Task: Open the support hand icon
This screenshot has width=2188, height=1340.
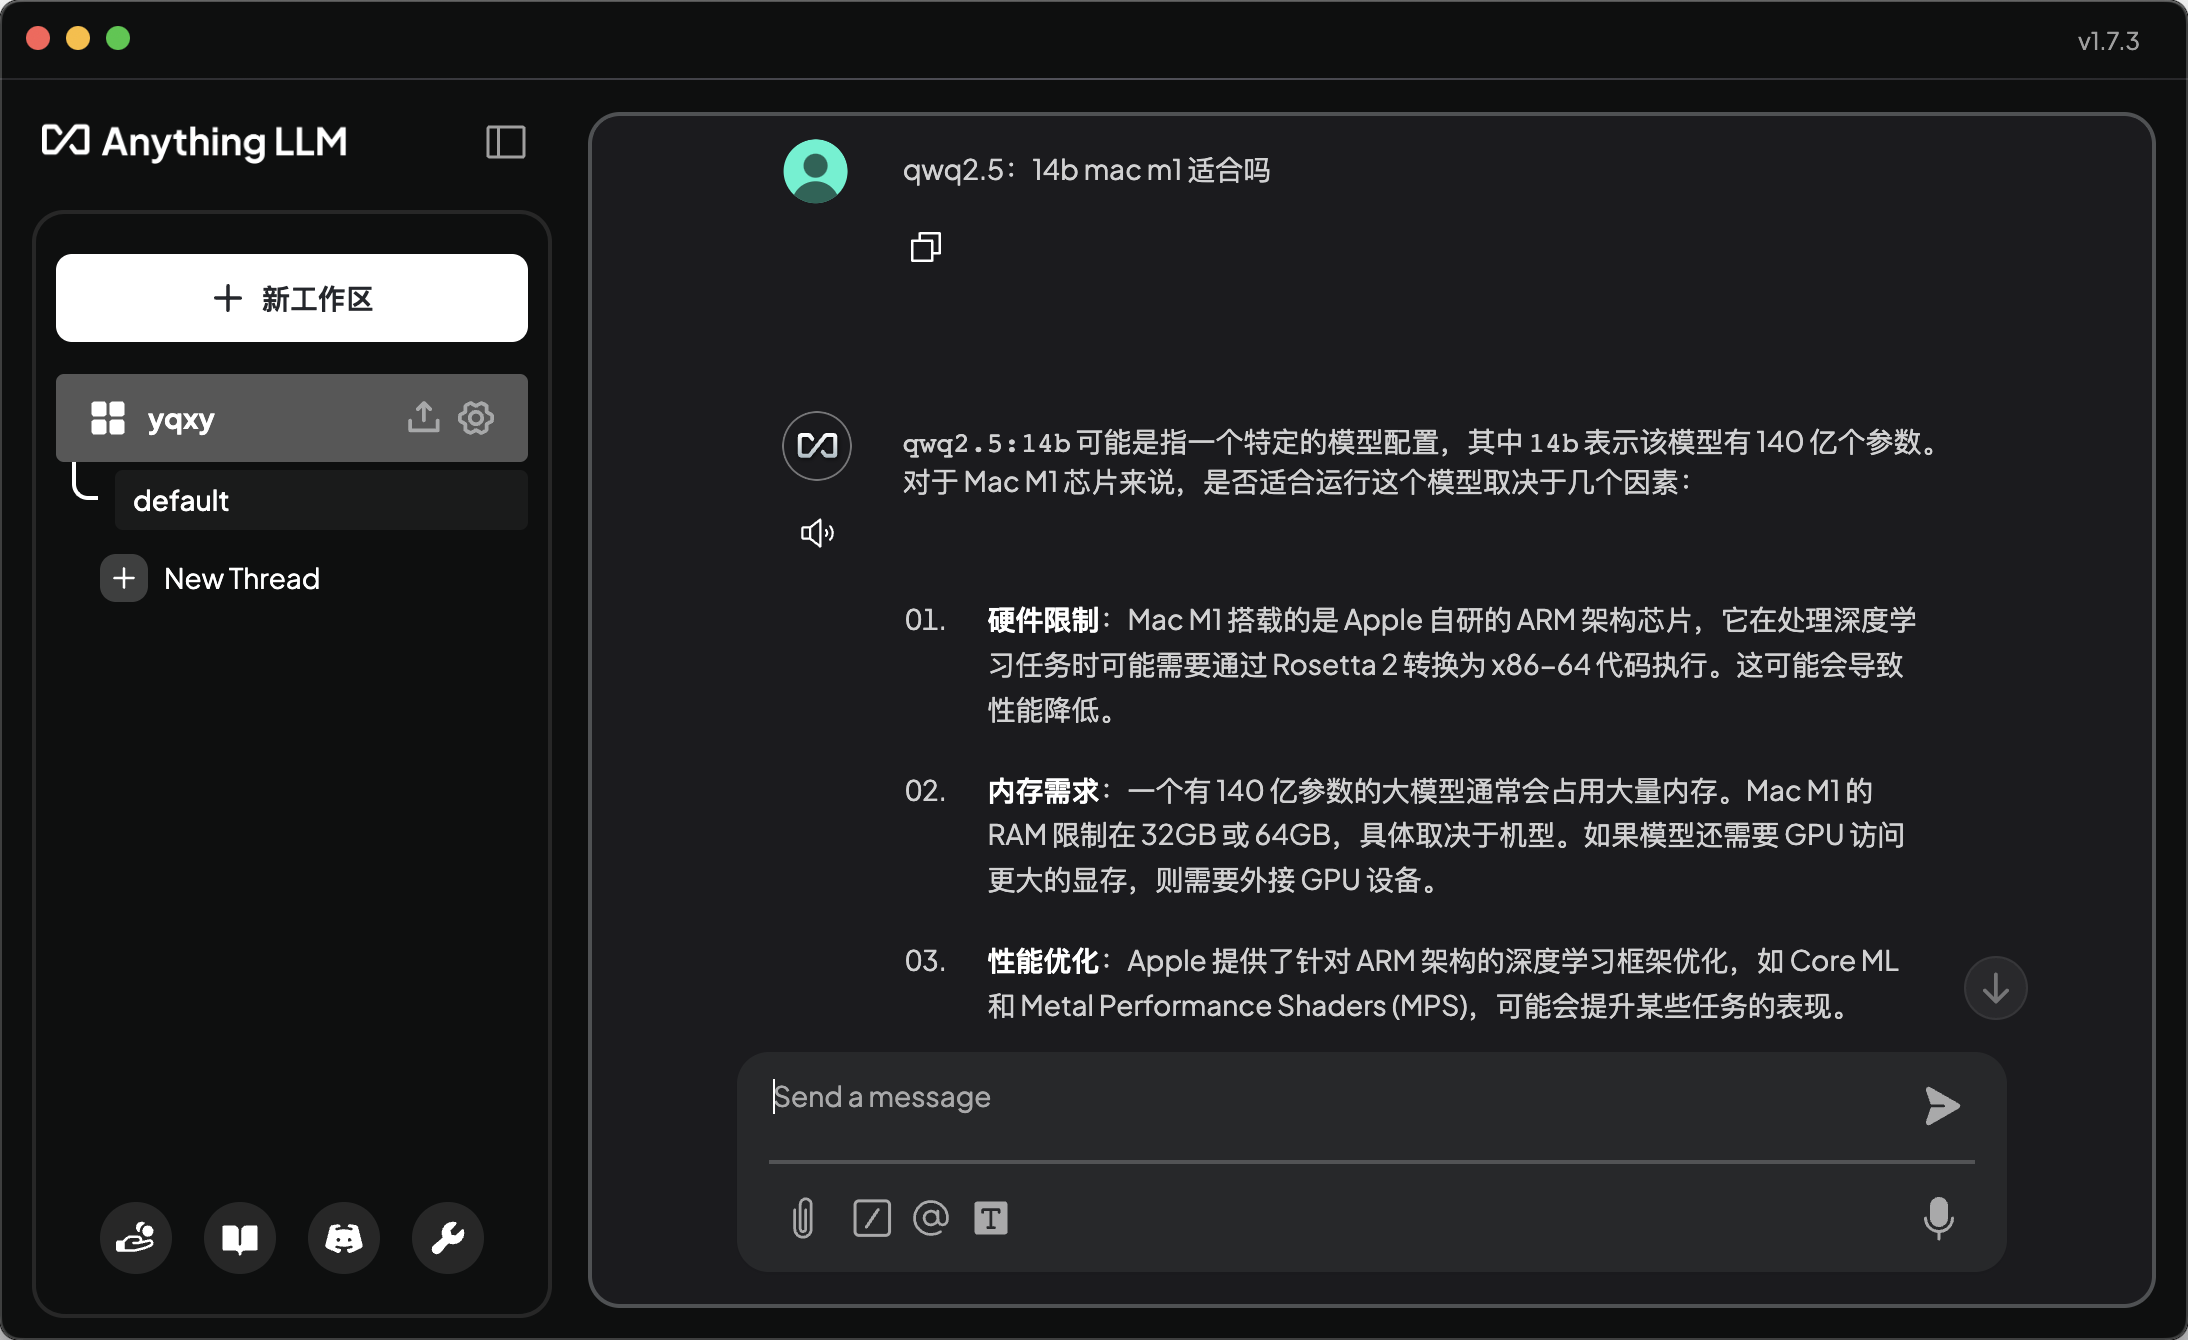Action: [135, 1238]
